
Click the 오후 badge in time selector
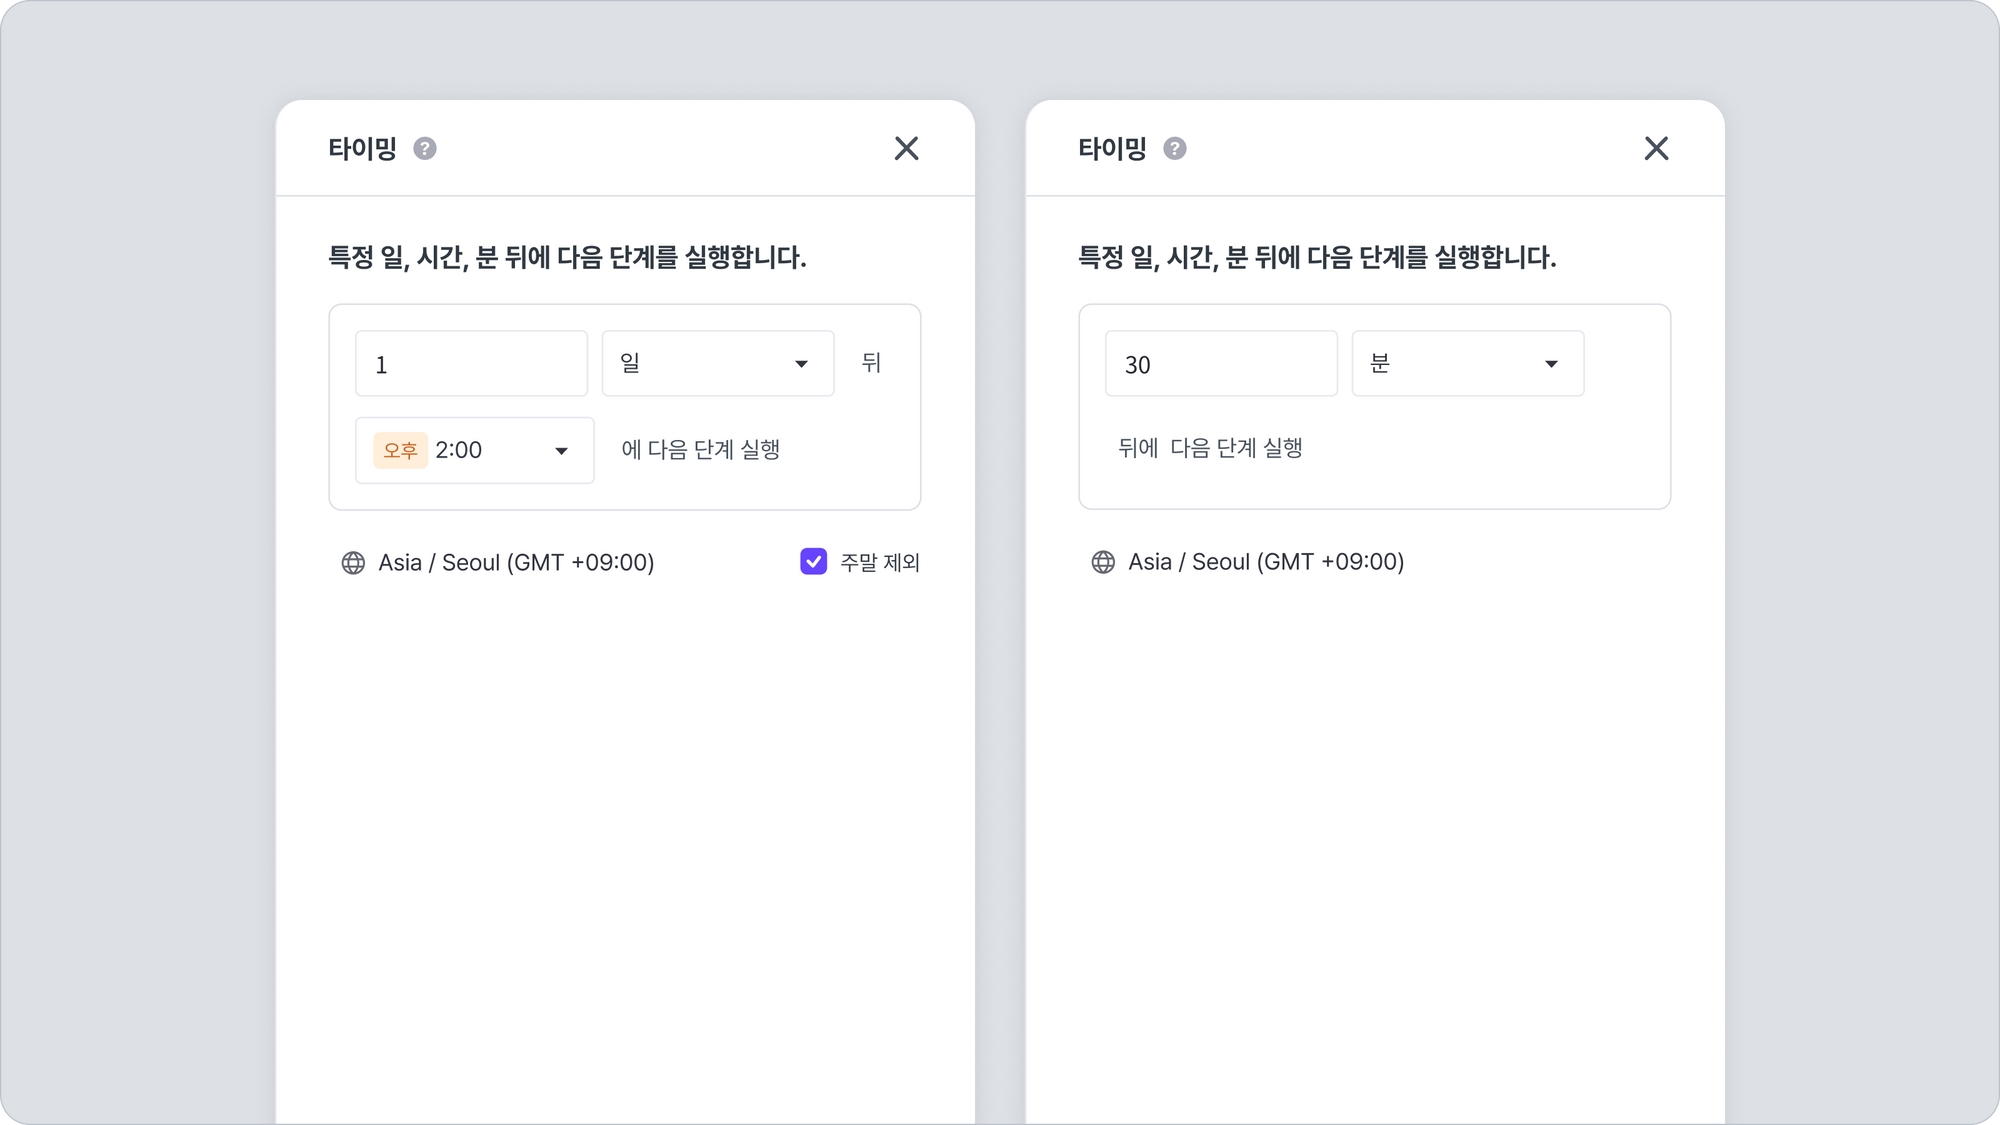point(400,451)
